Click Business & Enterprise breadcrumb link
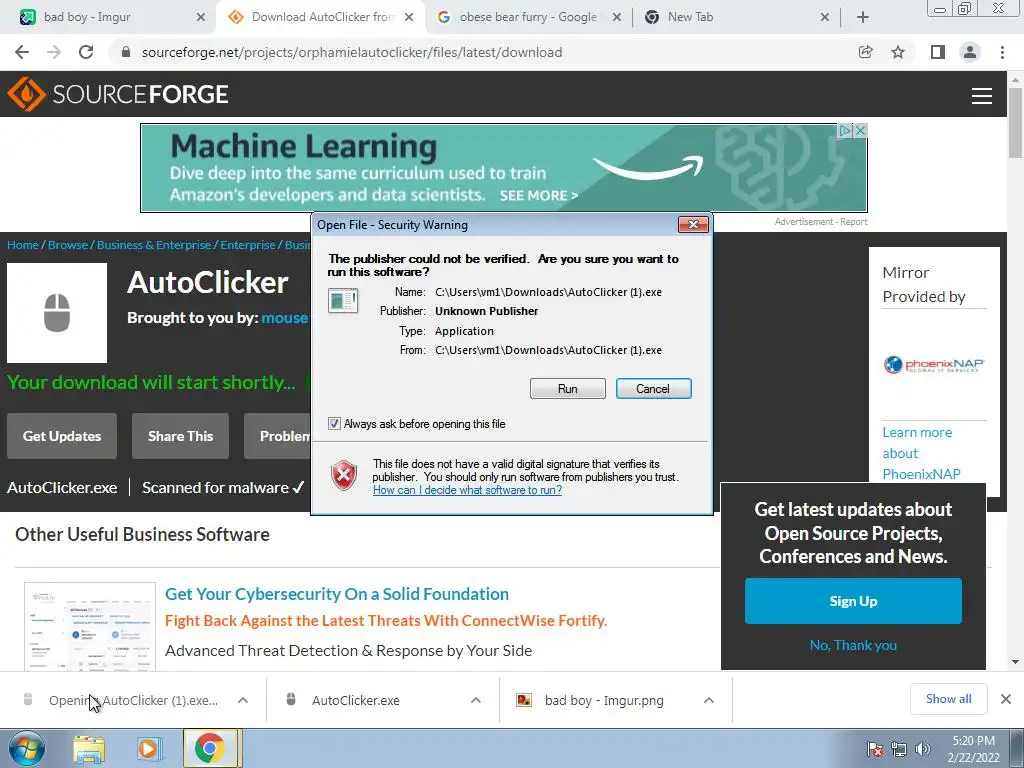Viewport: 1024px width, 768px height. click(x=154, y=245)
